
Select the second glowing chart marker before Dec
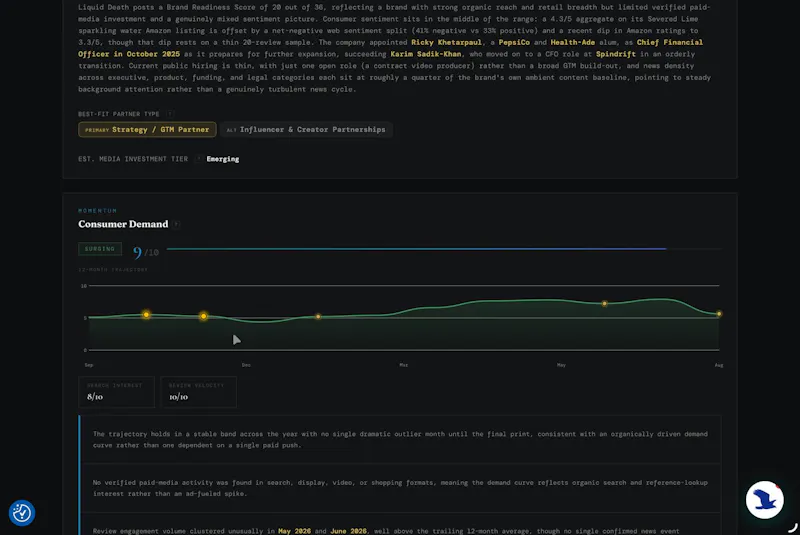[204, 316]
